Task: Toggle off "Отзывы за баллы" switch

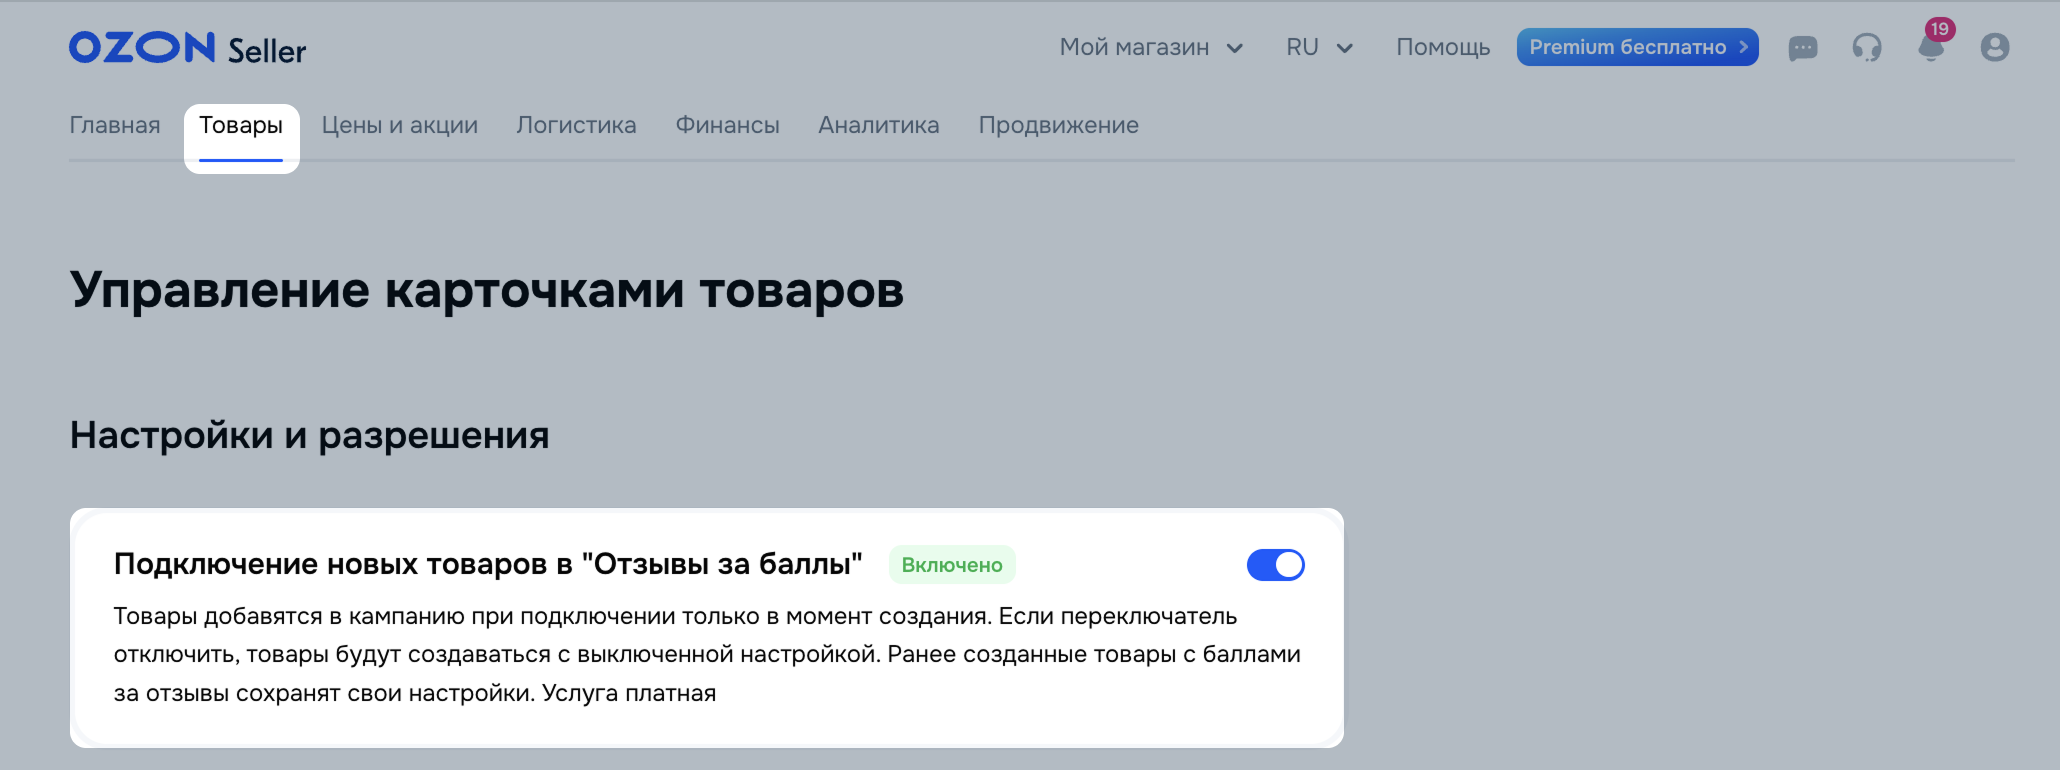Action: point(1275,565)
